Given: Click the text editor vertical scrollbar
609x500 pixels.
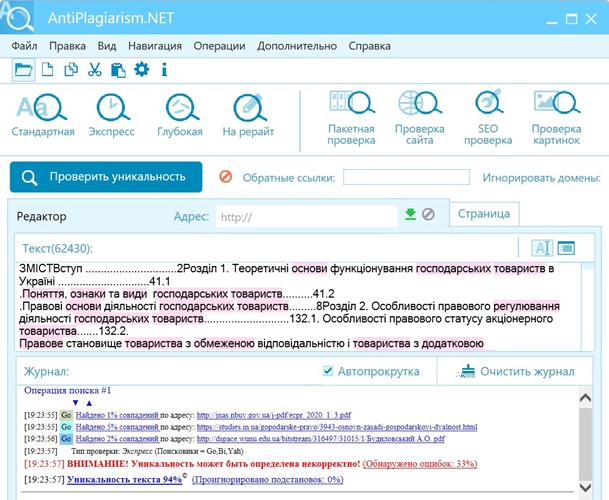Looking at the screenshot, I should [x=588, y=307].
